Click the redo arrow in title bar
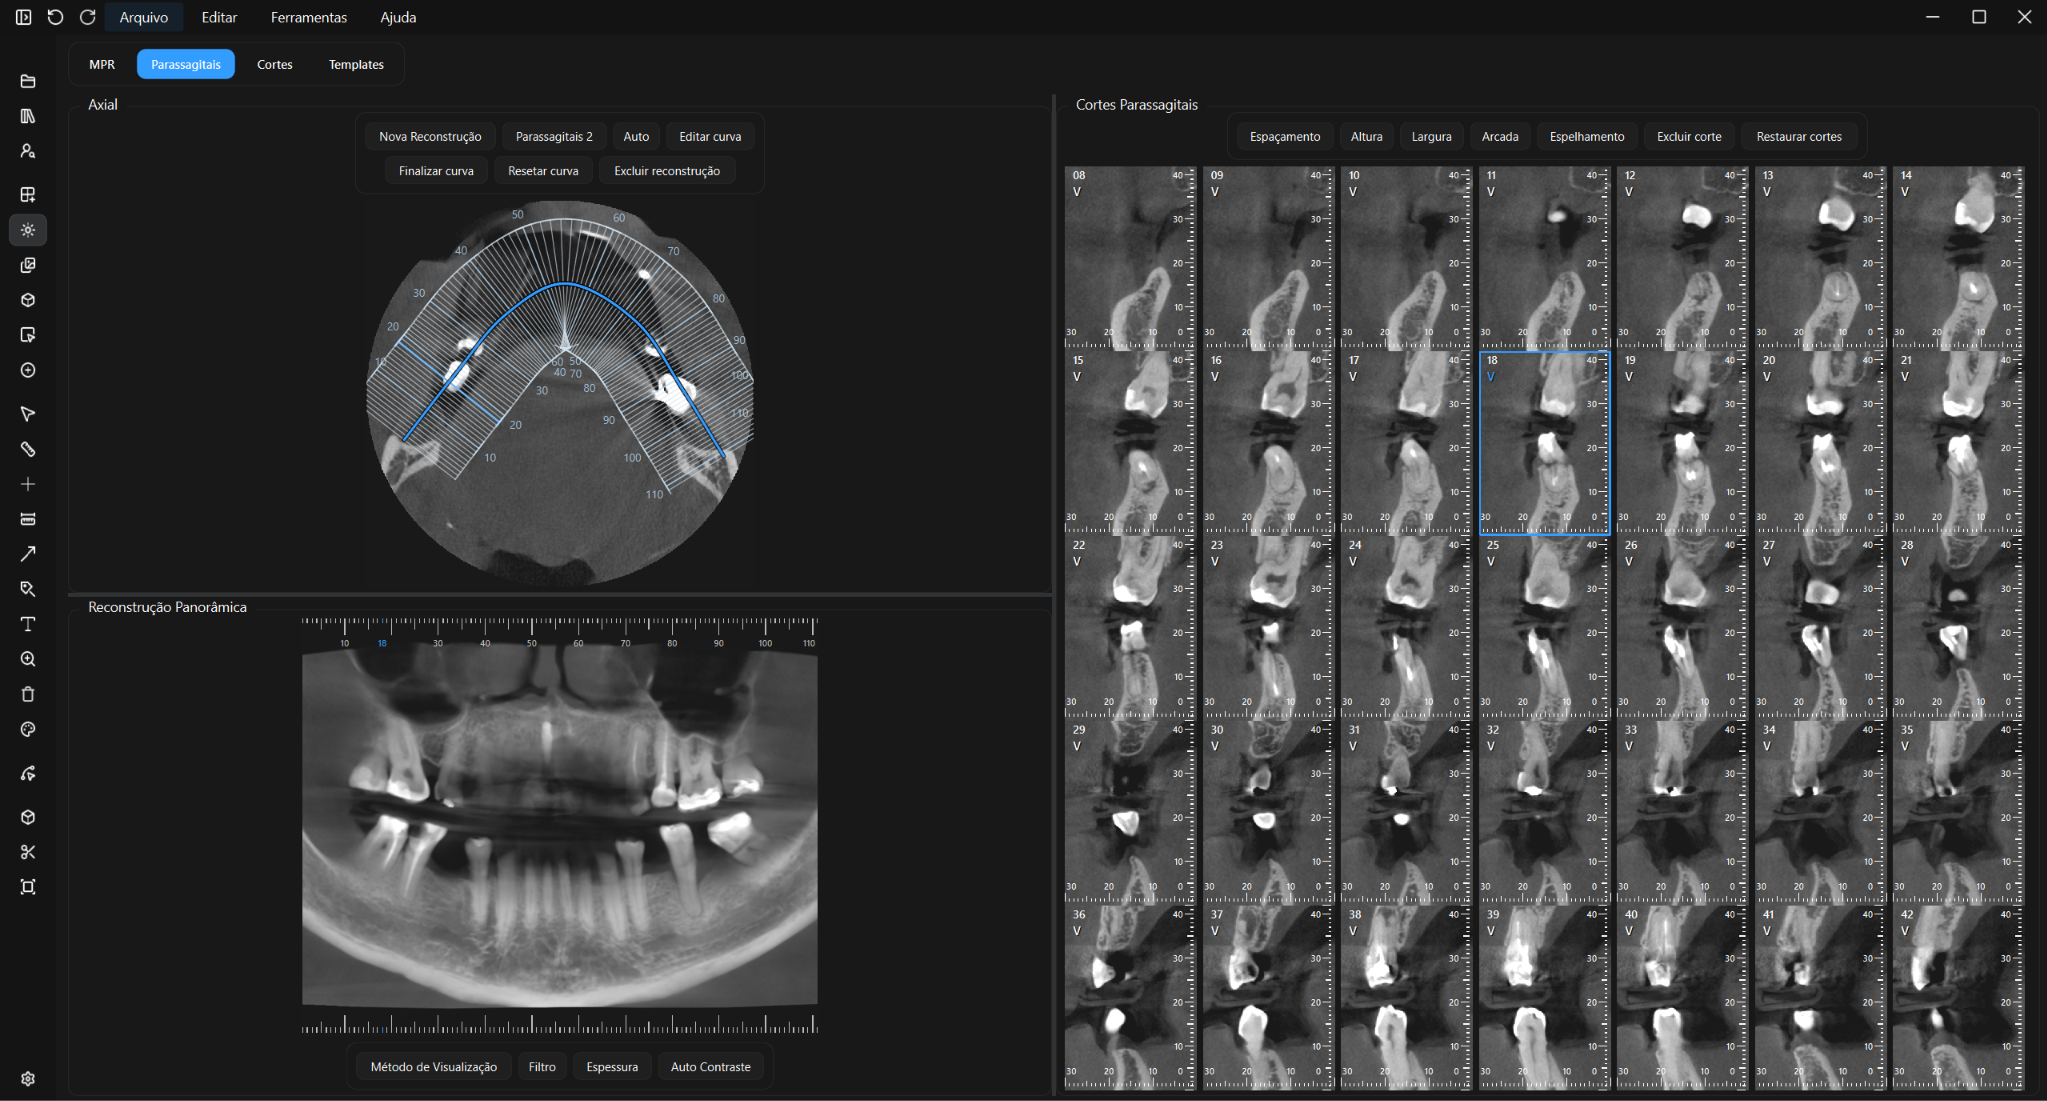 pyautogui.click(x=88, y=17)
